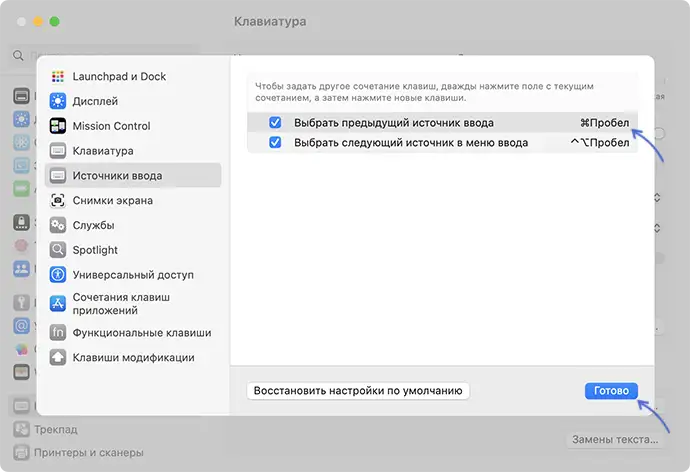Open the Универсальный доступ accessibility icon
Viewport: 690px width, 472px height.
tap(58, 275)
